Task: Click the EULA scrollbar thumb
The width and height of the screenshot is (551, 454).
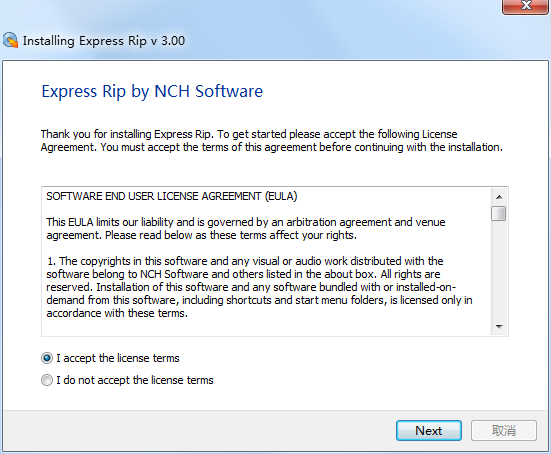Action: coord(499,213)
